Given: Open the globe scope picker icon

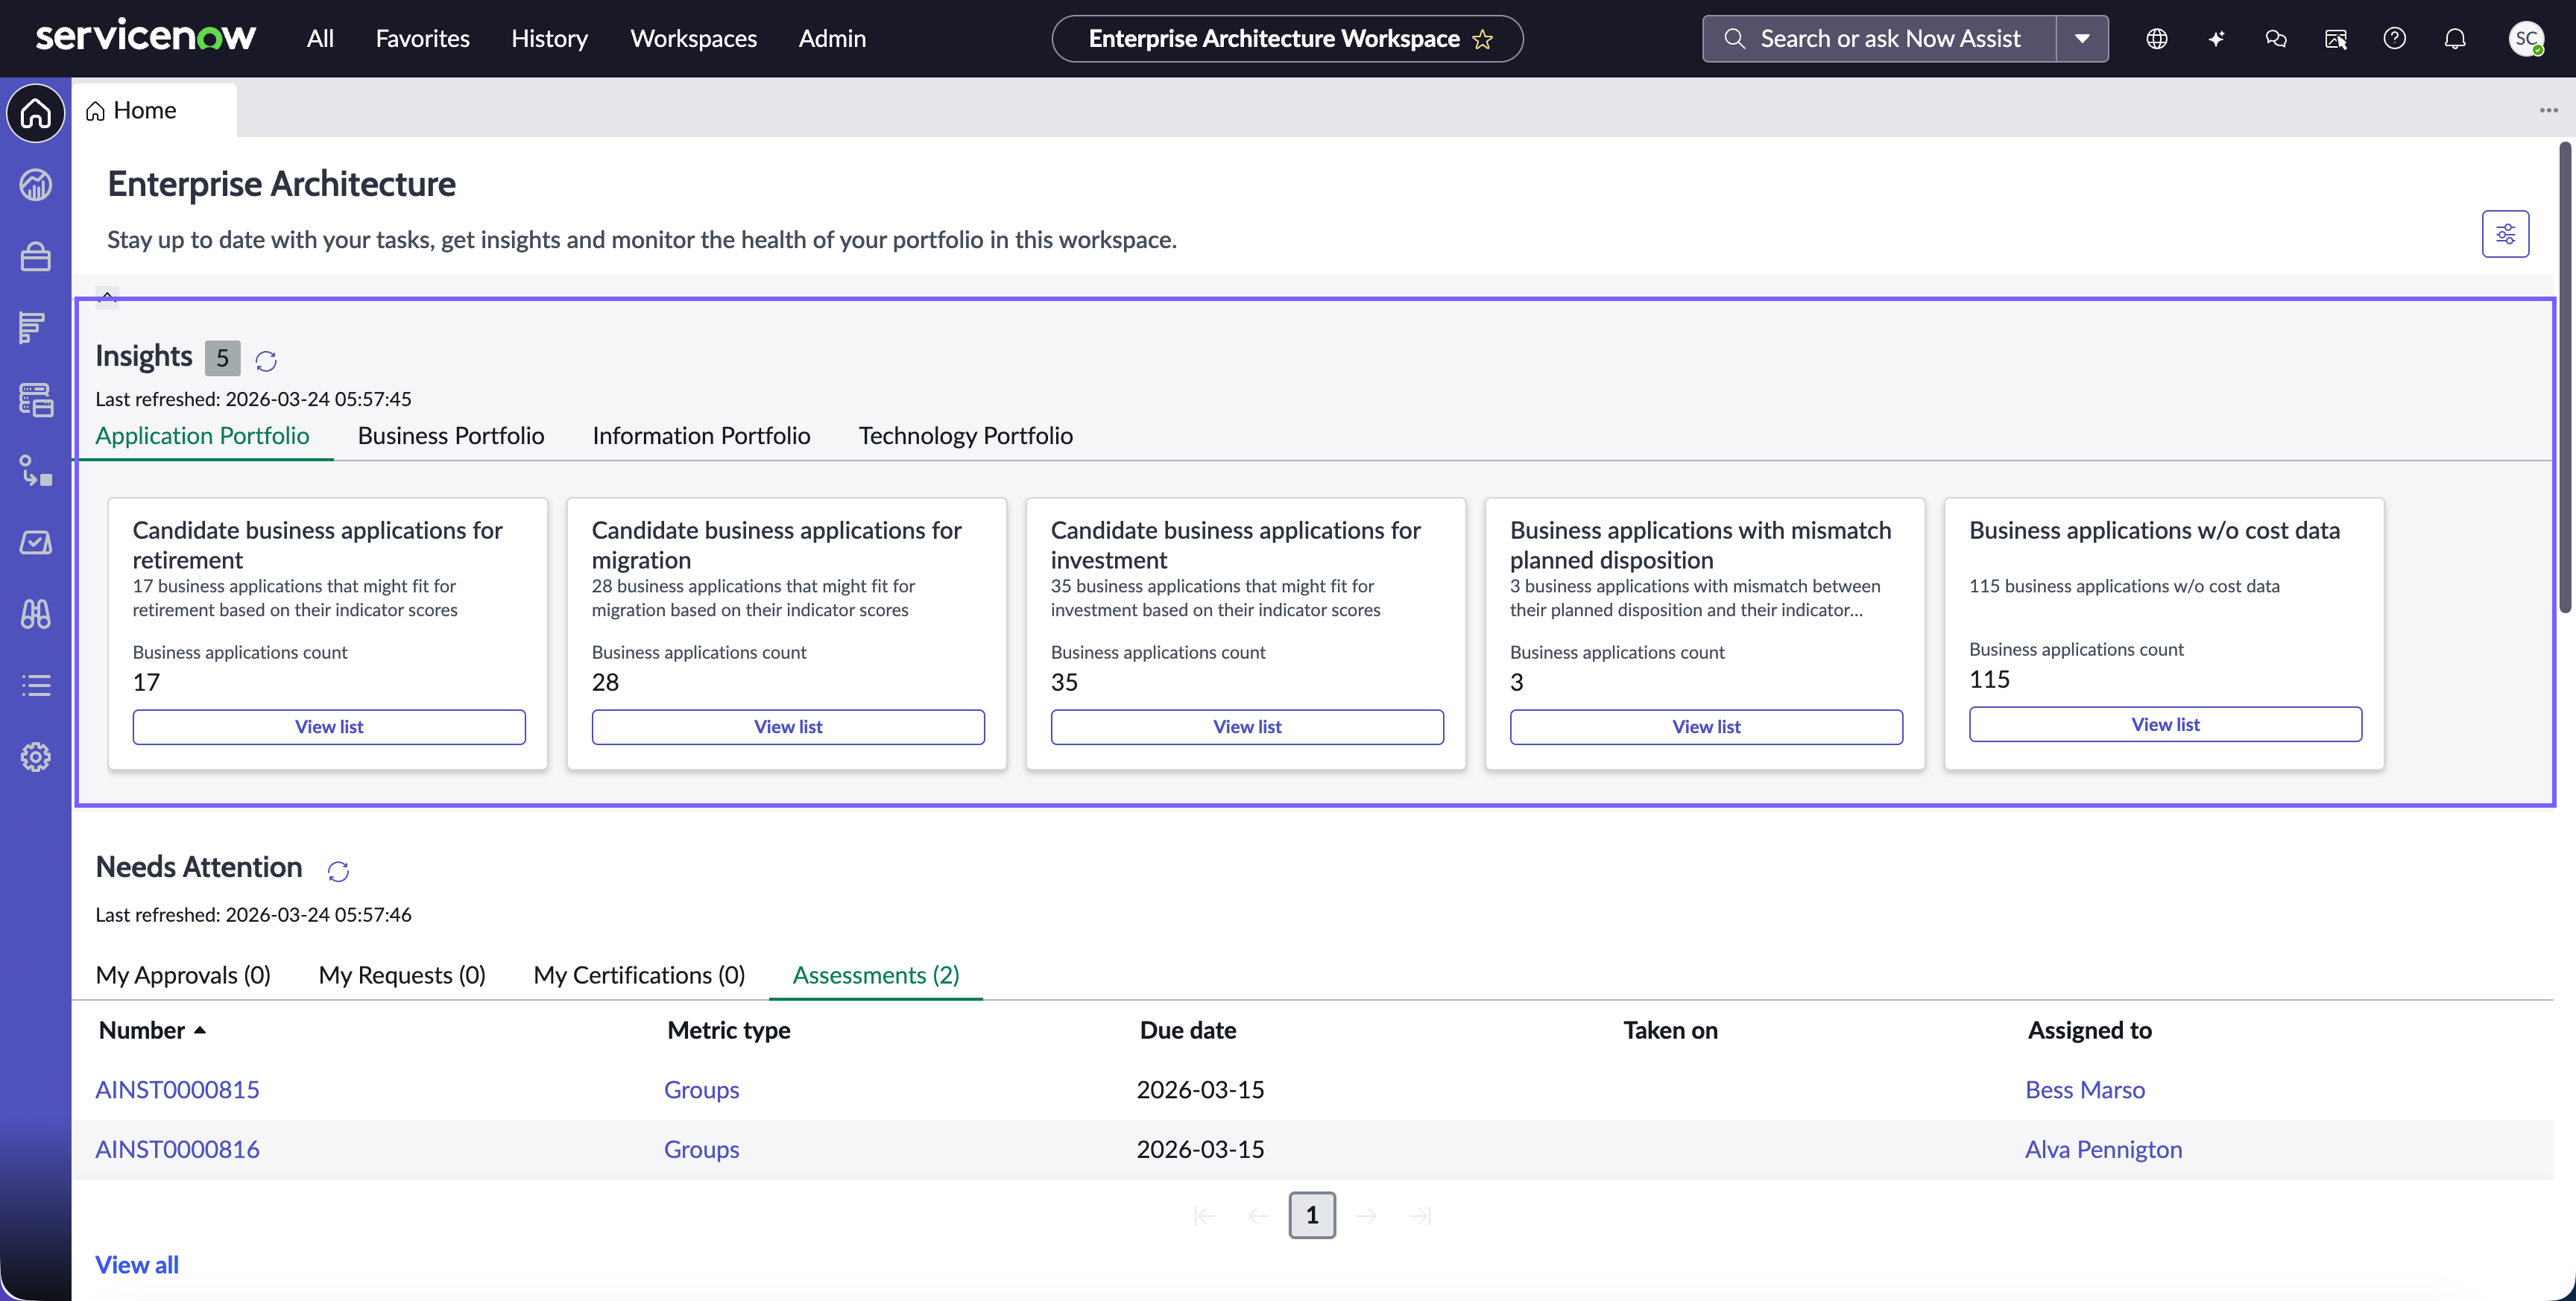Looking at the screenshot, I should click(2157, 39).
